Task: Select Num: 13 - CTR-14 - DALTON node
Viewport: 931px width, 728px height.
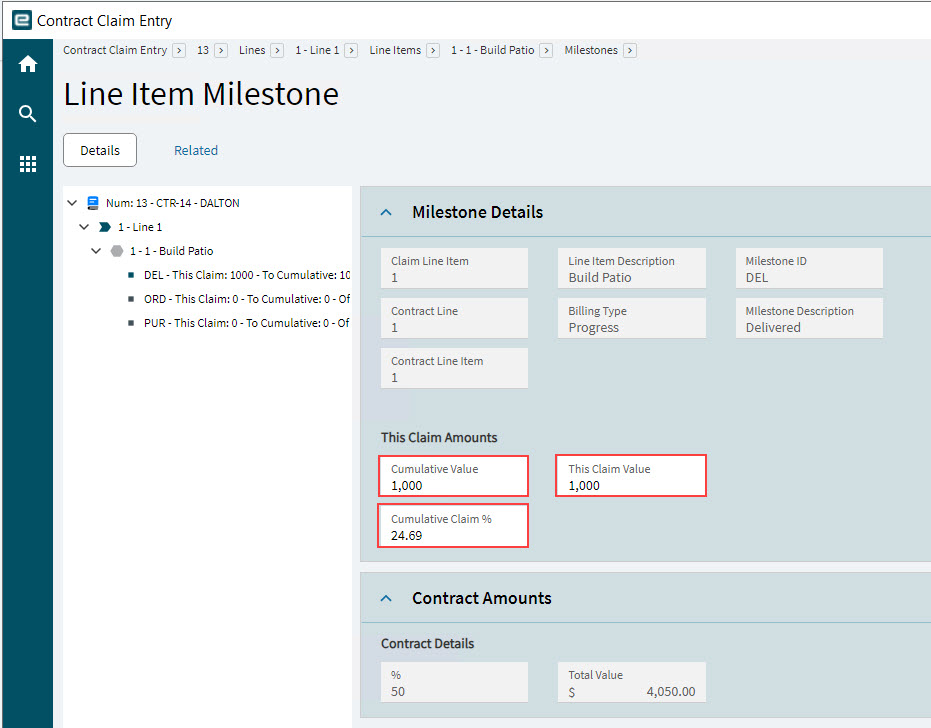Action: (173, 203)
